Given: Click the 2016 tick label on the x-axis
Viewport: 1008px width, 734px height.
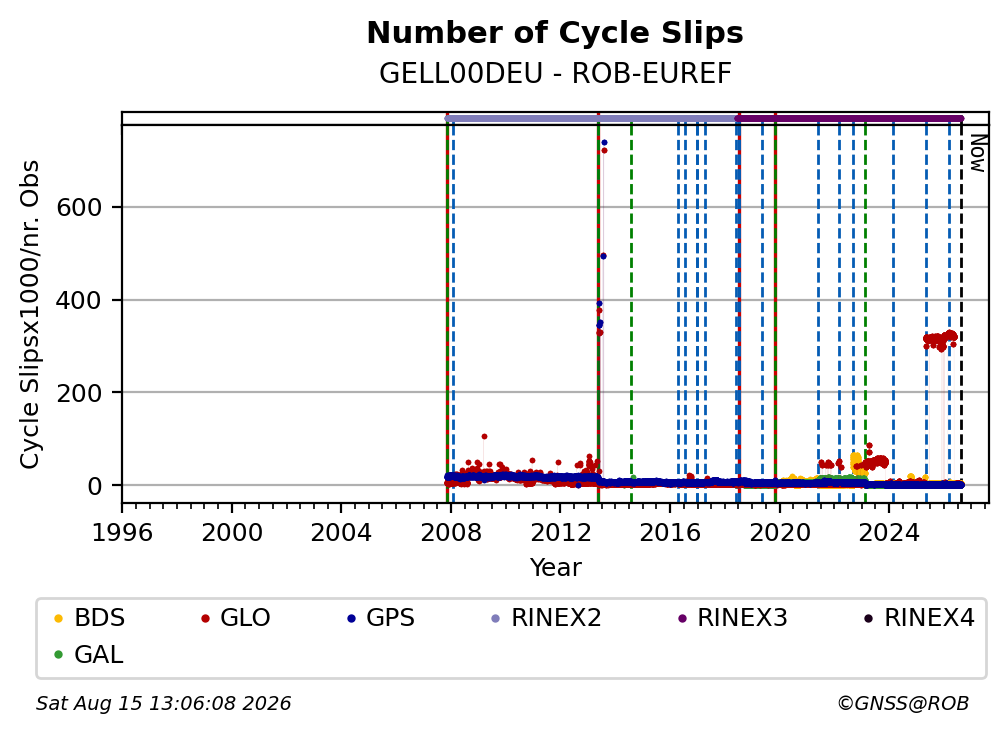Looking at the screenshot, I should (x=670, y=533).
